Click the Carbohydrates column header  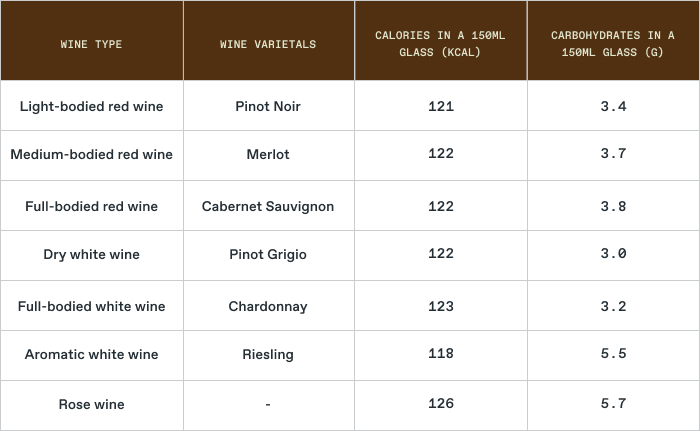pyautogui.click(x=613, y=43)
